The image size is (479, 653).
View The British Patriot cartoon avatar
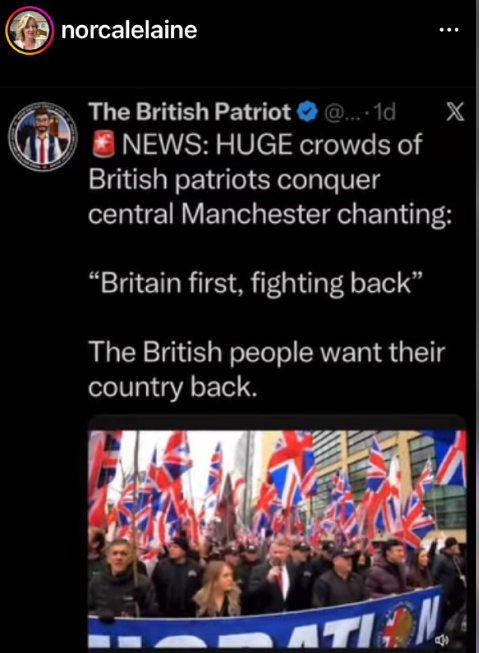pyautogui.click(x=42, y=136)
